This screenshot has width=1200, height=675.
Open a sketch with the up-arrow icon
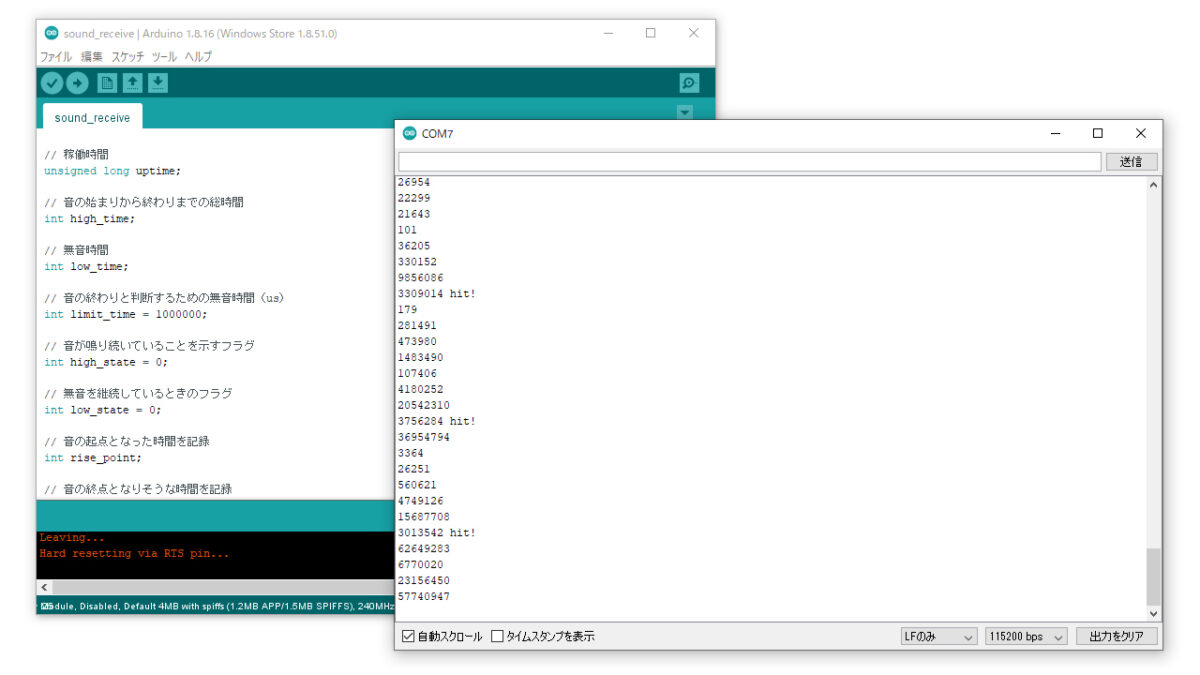coord(132,84)
